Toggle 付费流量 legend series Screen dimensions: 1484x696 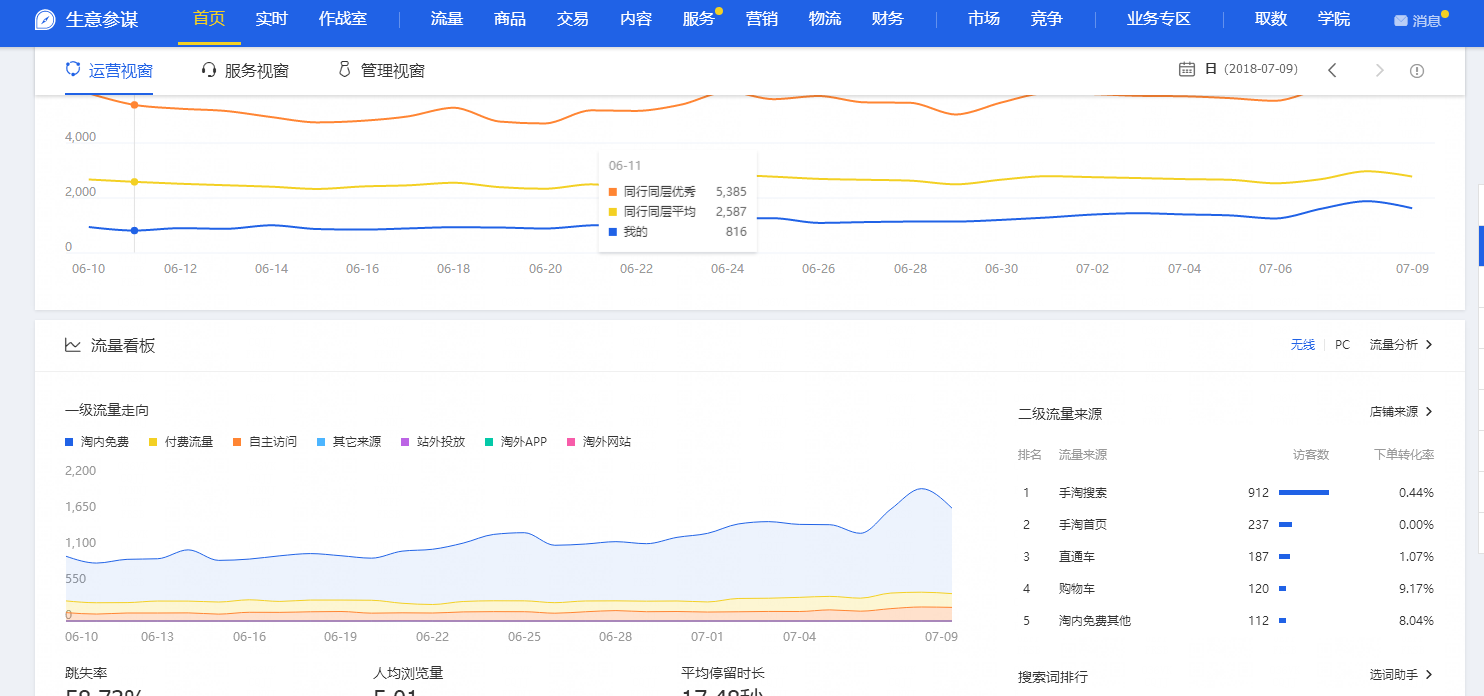[x=181, y=442]
